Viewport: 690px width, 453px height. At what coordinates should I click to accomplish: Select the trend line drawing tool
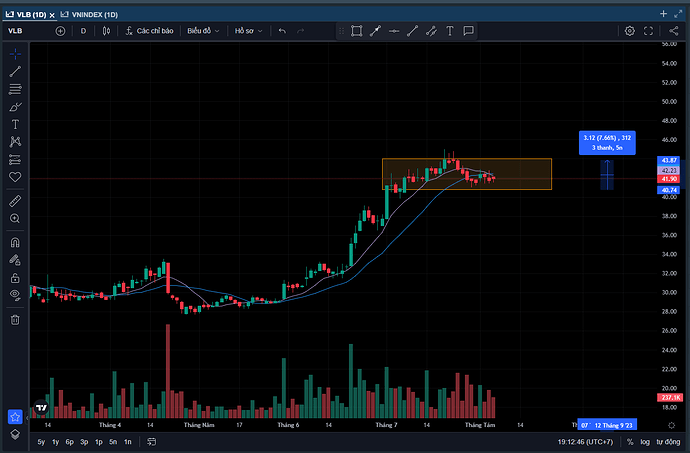[x=15, y=71]
